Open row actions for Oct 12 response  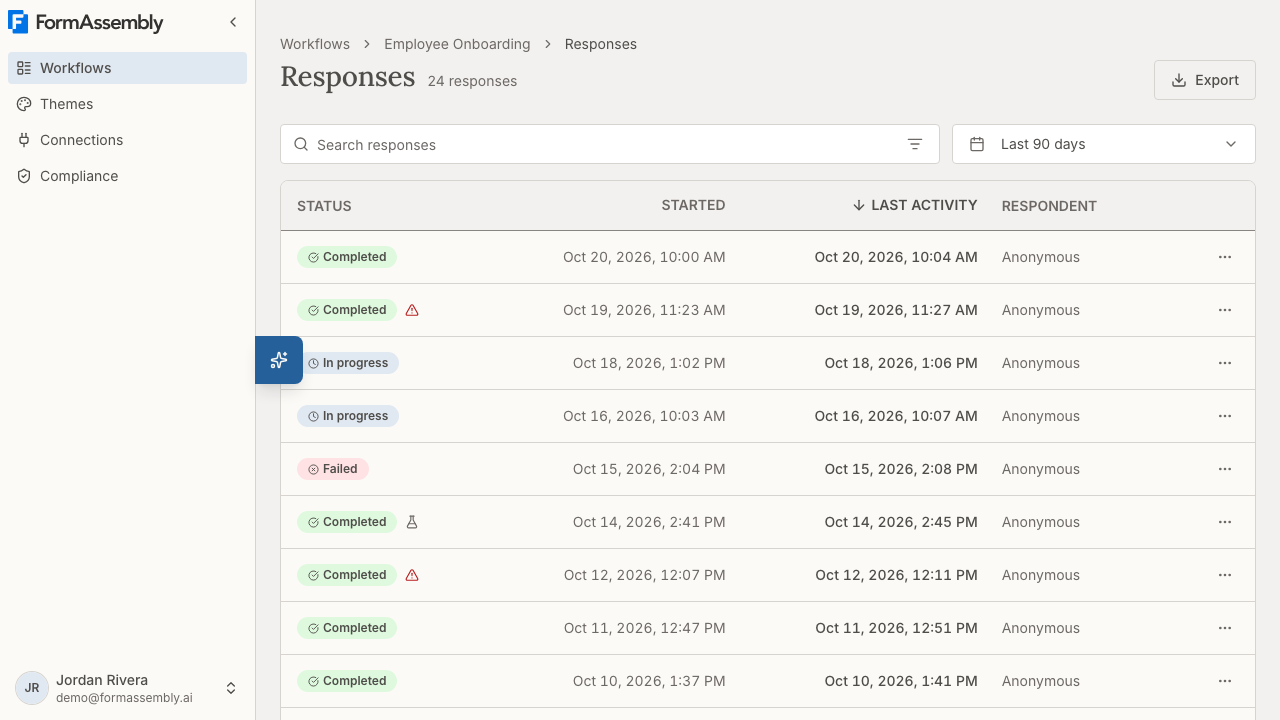[1225, 575]
